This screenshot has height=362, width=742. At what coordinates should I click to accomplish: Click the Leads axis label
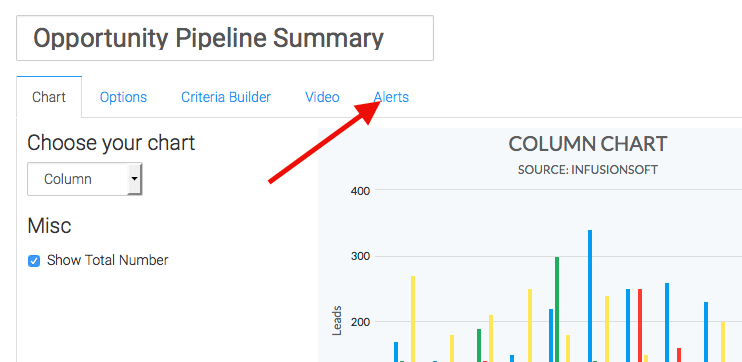[336, 321]
